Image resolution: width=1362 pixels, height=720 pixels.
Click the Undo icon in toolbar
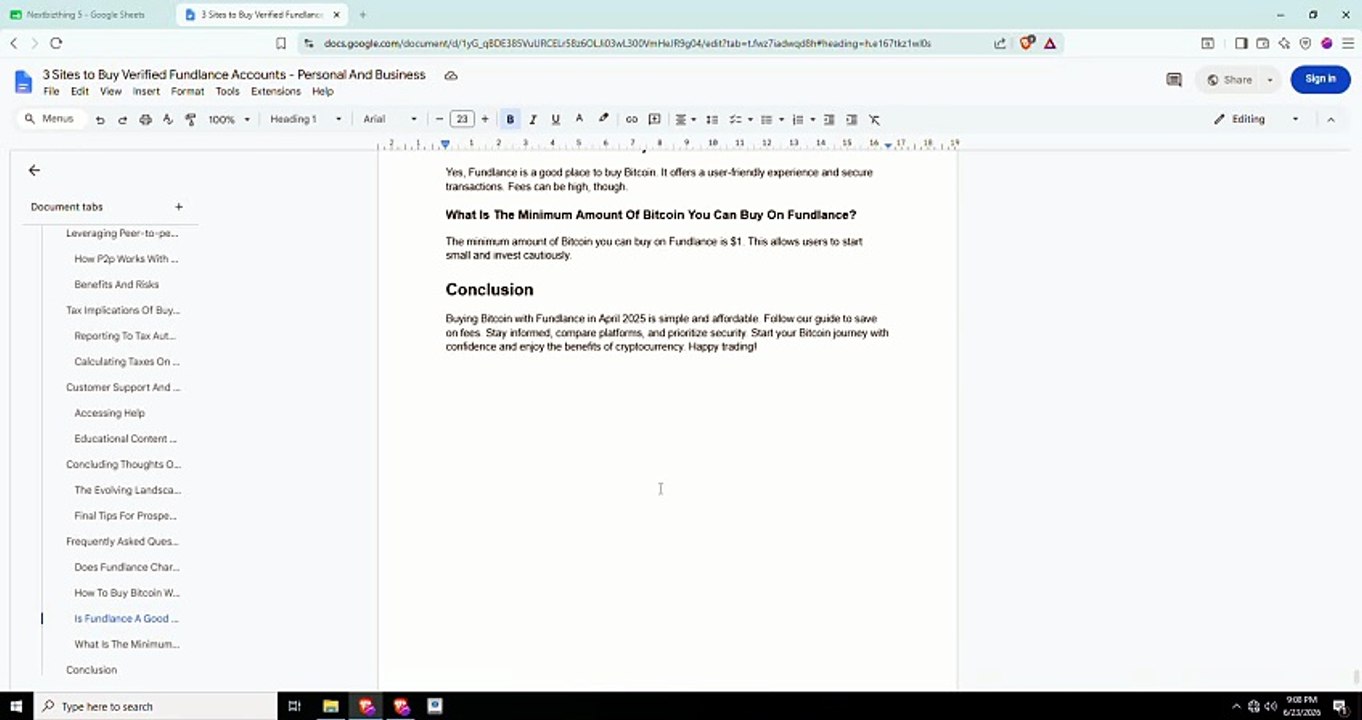click(x=100, y=120)
